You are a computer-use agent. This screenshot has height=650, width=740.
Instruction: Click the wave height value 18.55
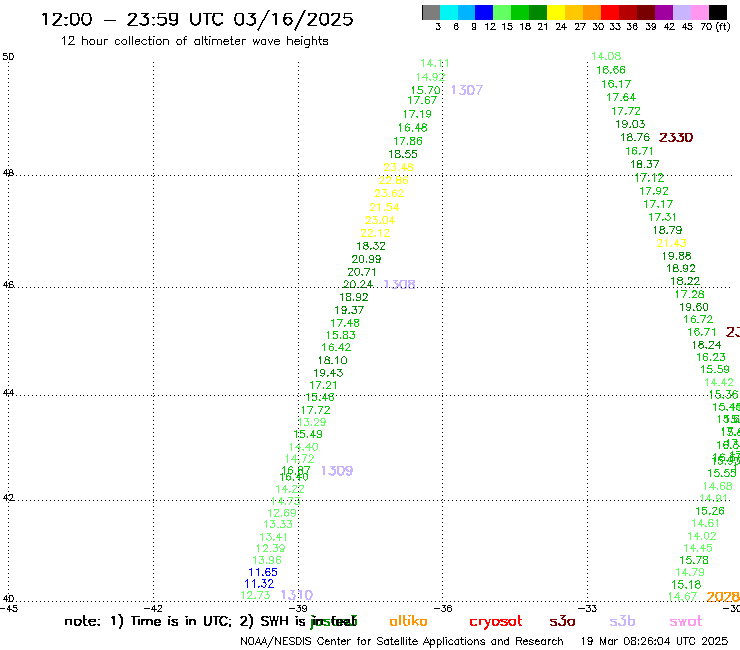click(403, 154)
